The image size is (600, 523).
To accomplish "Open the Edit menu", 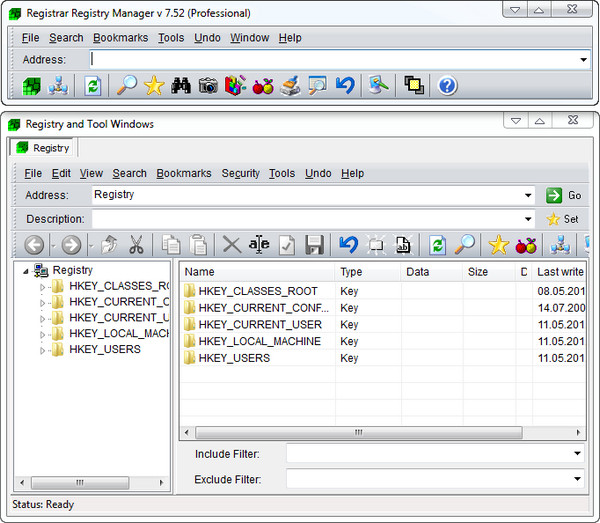I will pyautogui.click(x=61, y=173).
